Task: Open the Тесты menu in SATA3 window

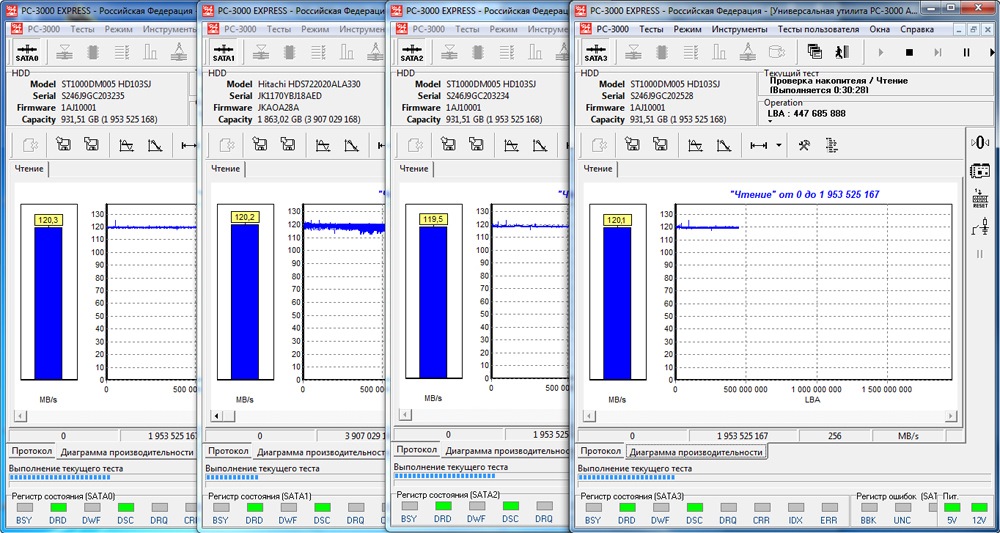Action: [x=651, y=29]
